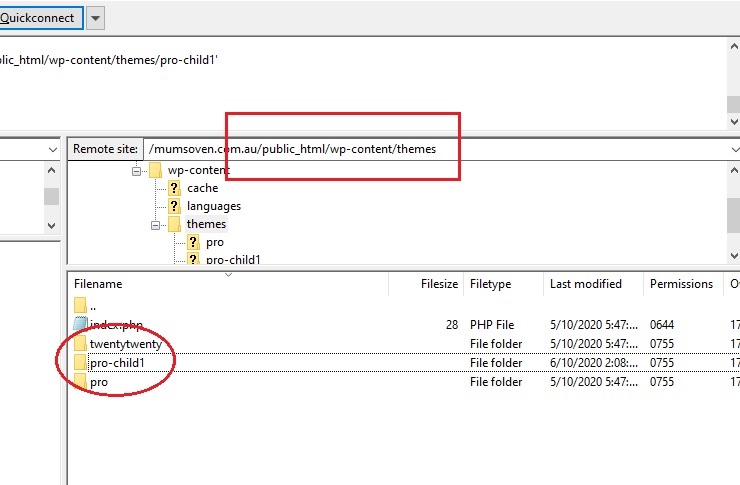This screenshot has height=485, width=740.
Task: Select the languages folder in tree
Action: (214, 206)
